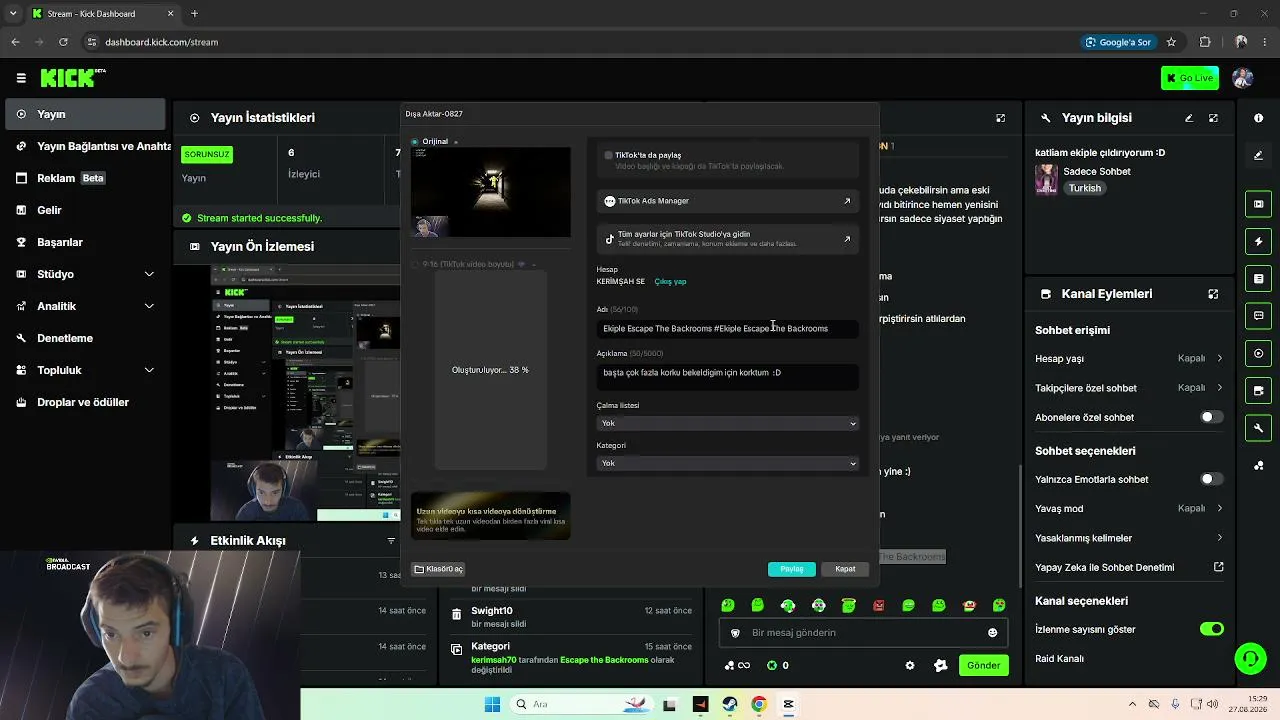Click the user avatar in Kick header

[x=1243, y=78]
